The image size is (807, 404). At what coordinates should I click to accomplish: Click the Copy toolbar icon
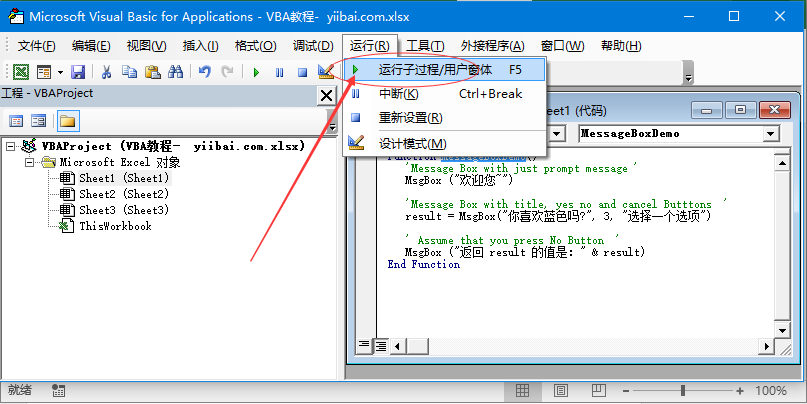coord(129,72)
